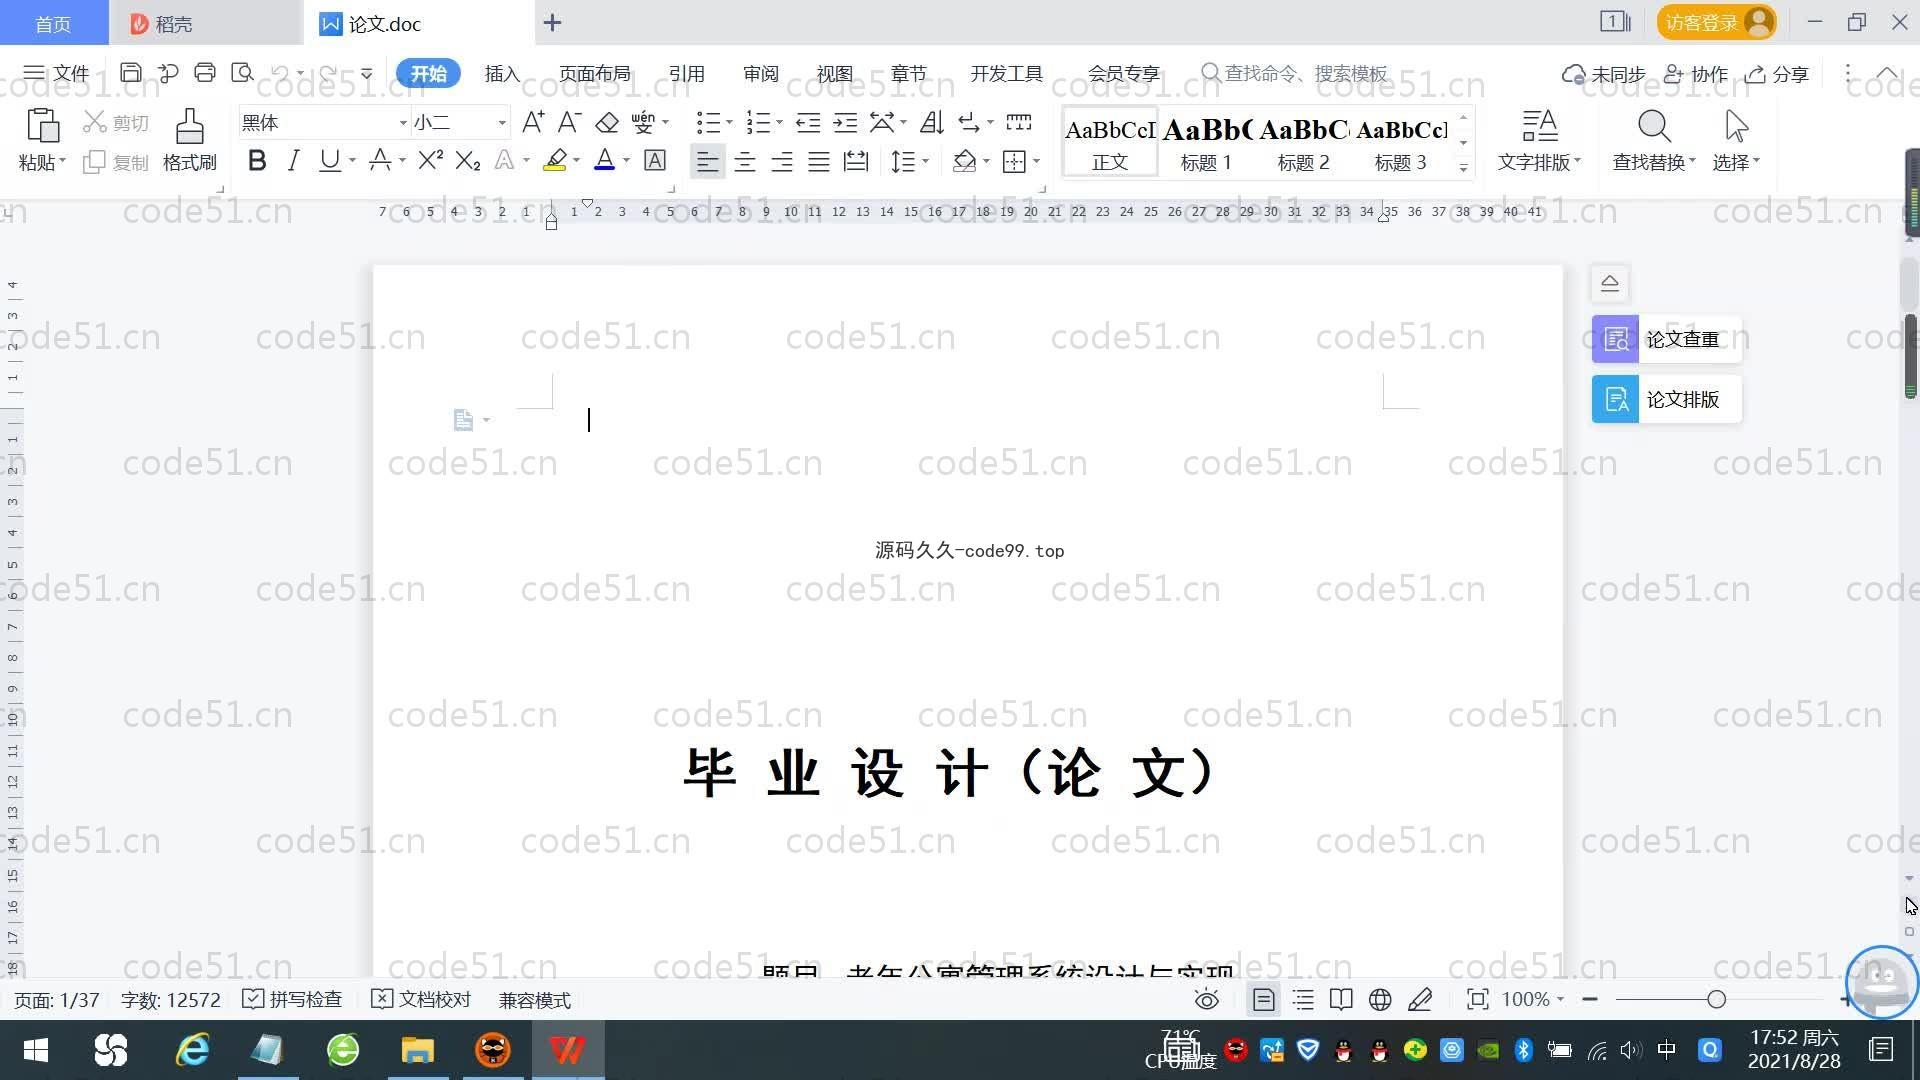This screenshot has height=1080, width=1920.
Task: Click the paper-check icon beside 论文查重
Action: click(1615, 340)
